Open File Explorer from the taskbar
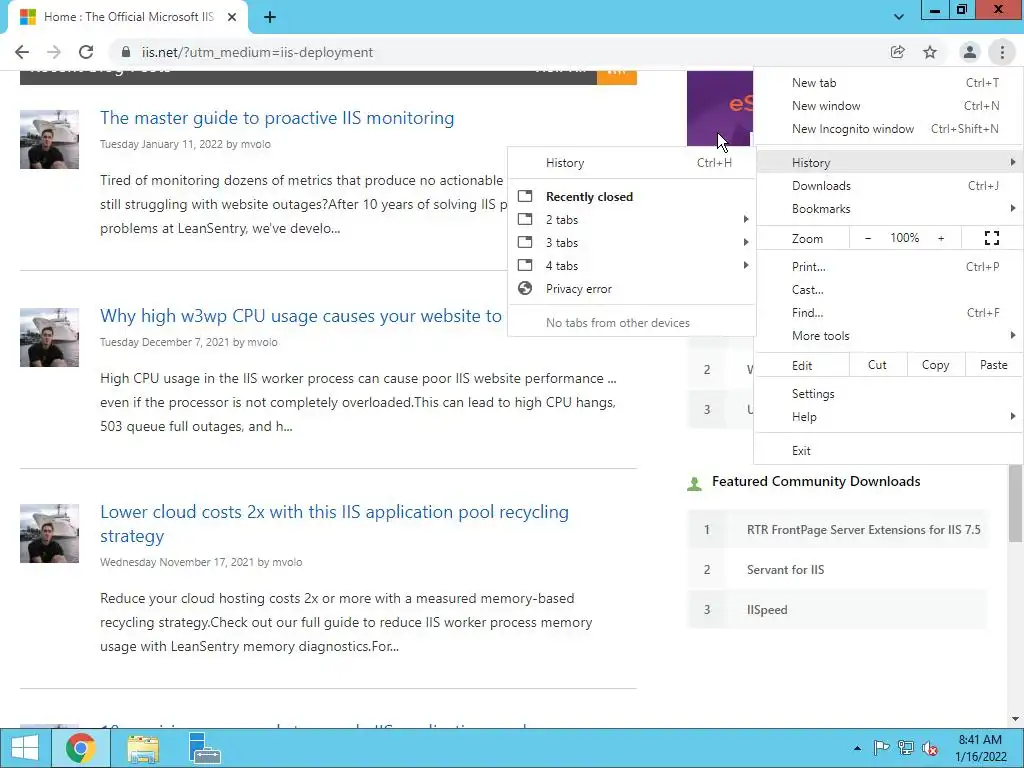The width and height of the screenshot is (1024, 768). pyautogui.click(x=143, y=748)
